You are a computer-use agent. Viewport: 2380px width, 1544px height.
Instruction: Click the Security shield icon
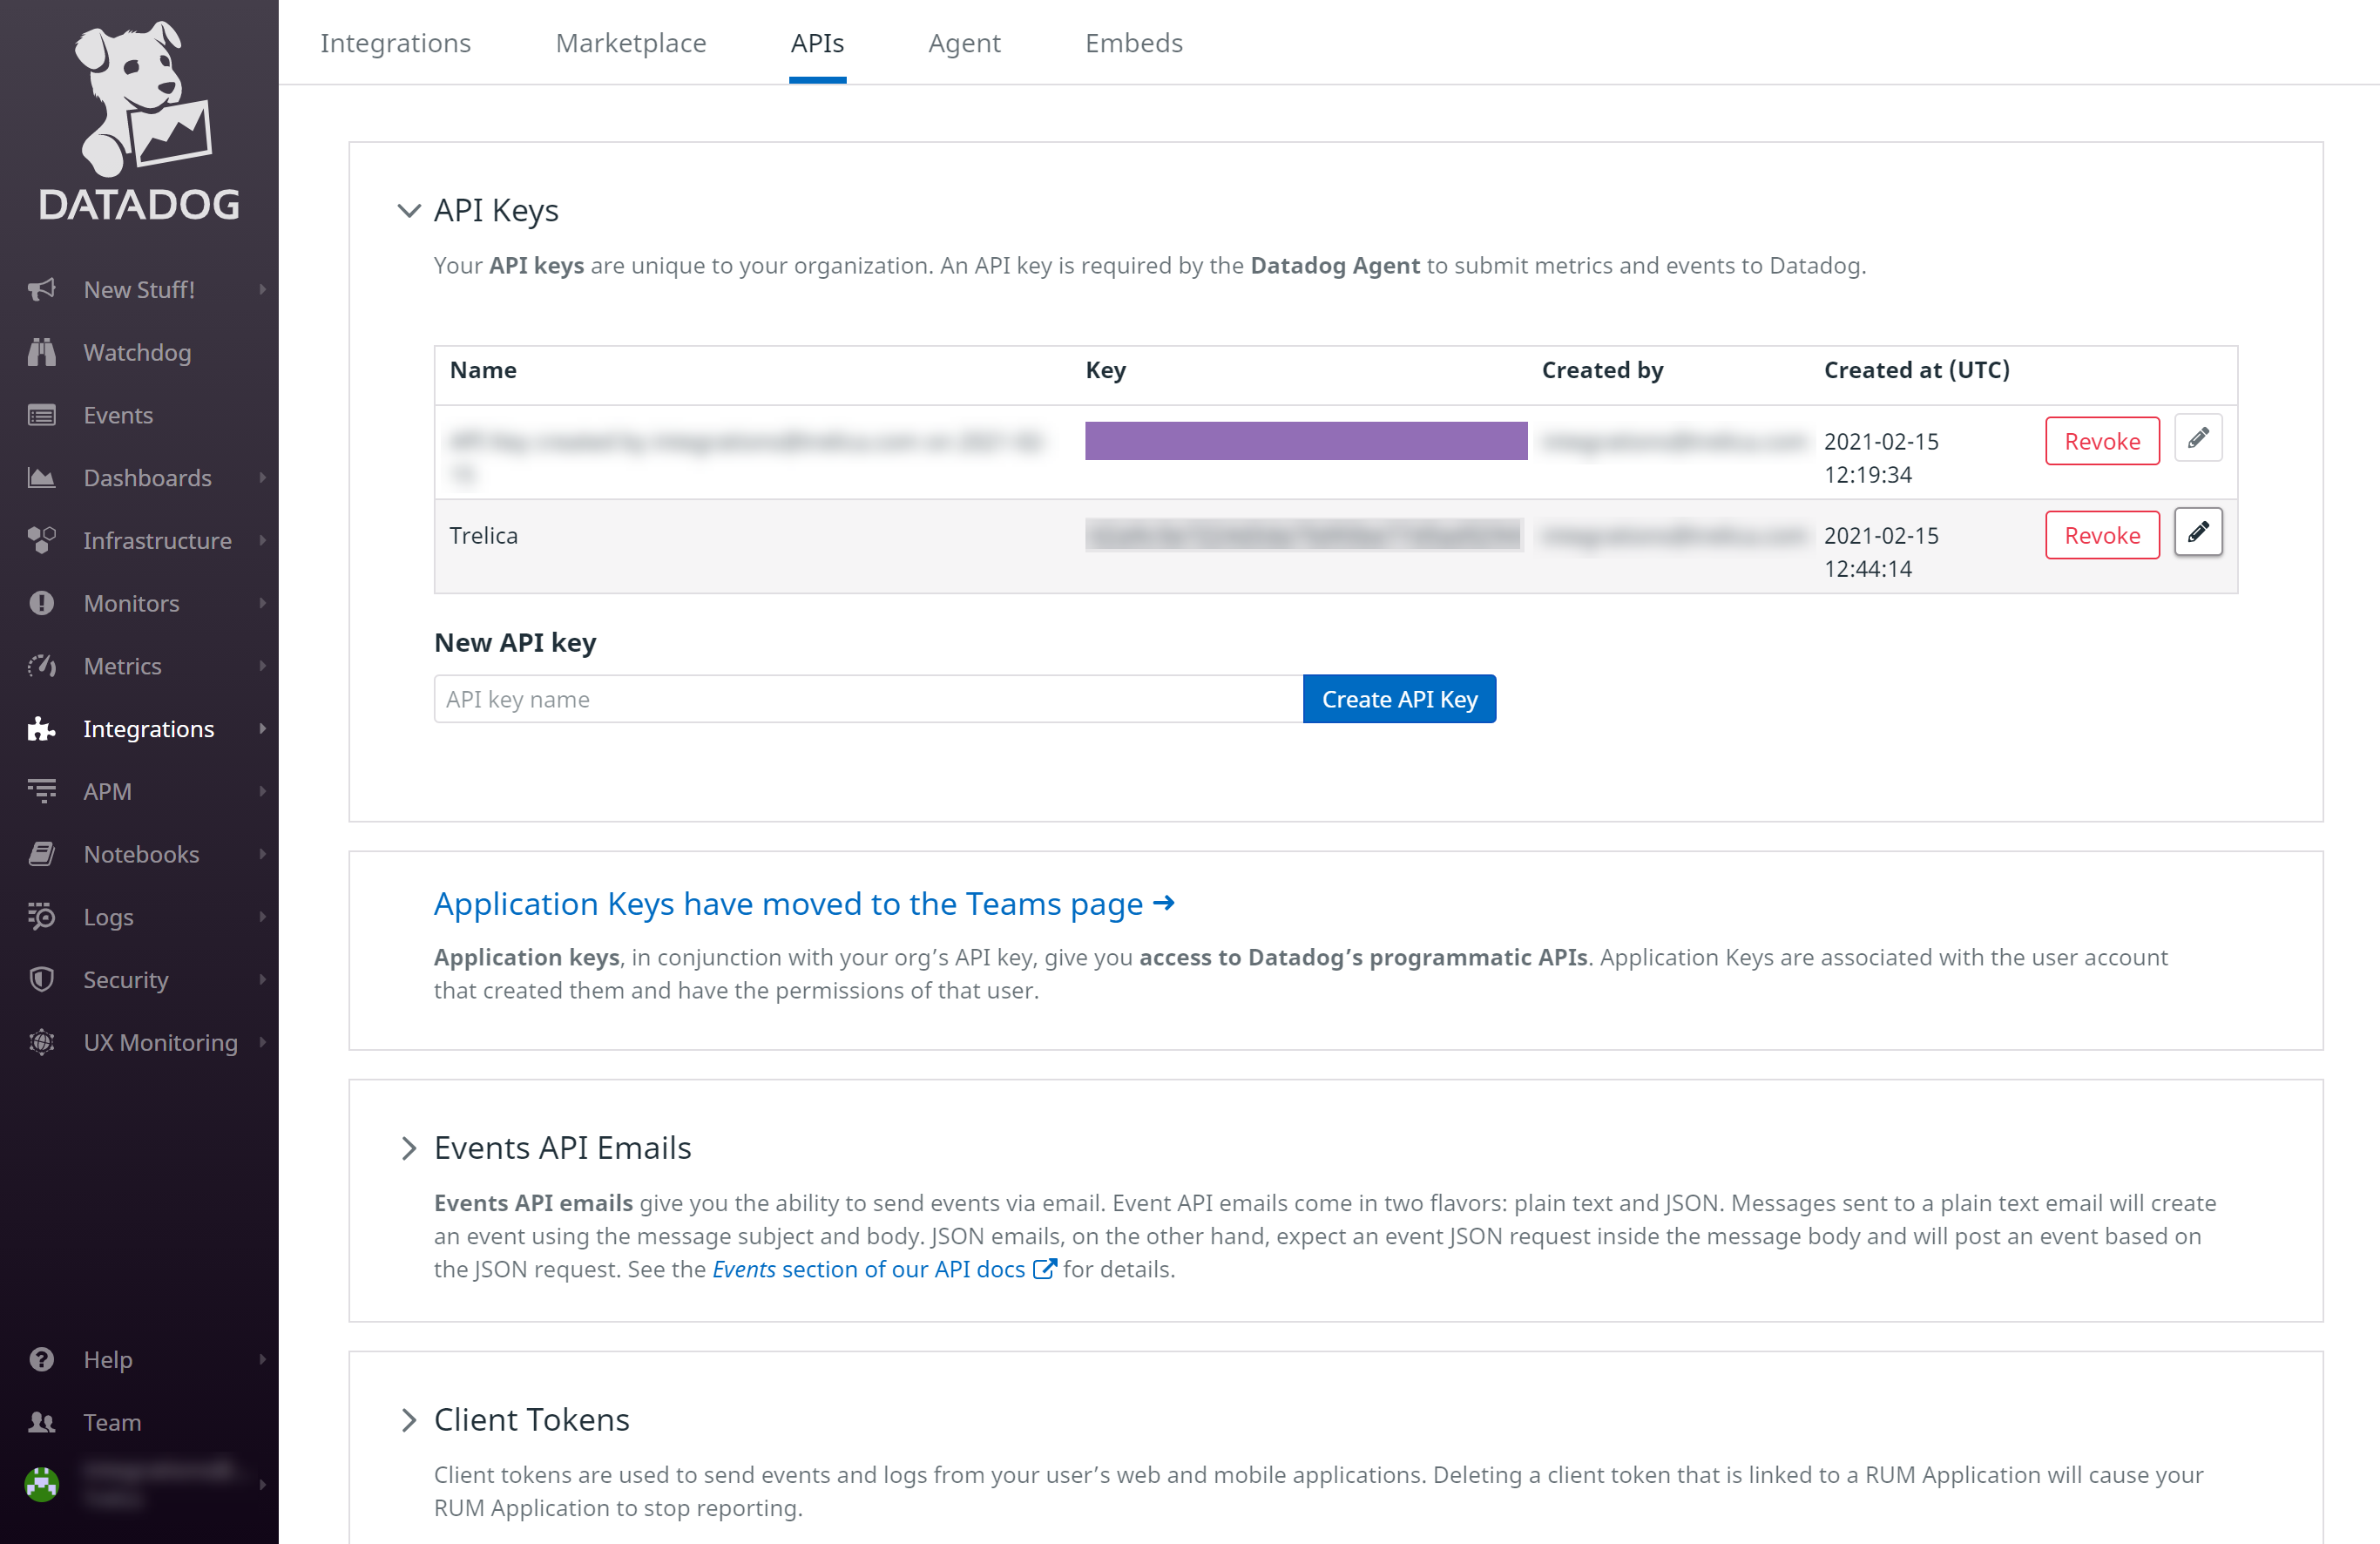pyautogui.click(x=41, y=980)
